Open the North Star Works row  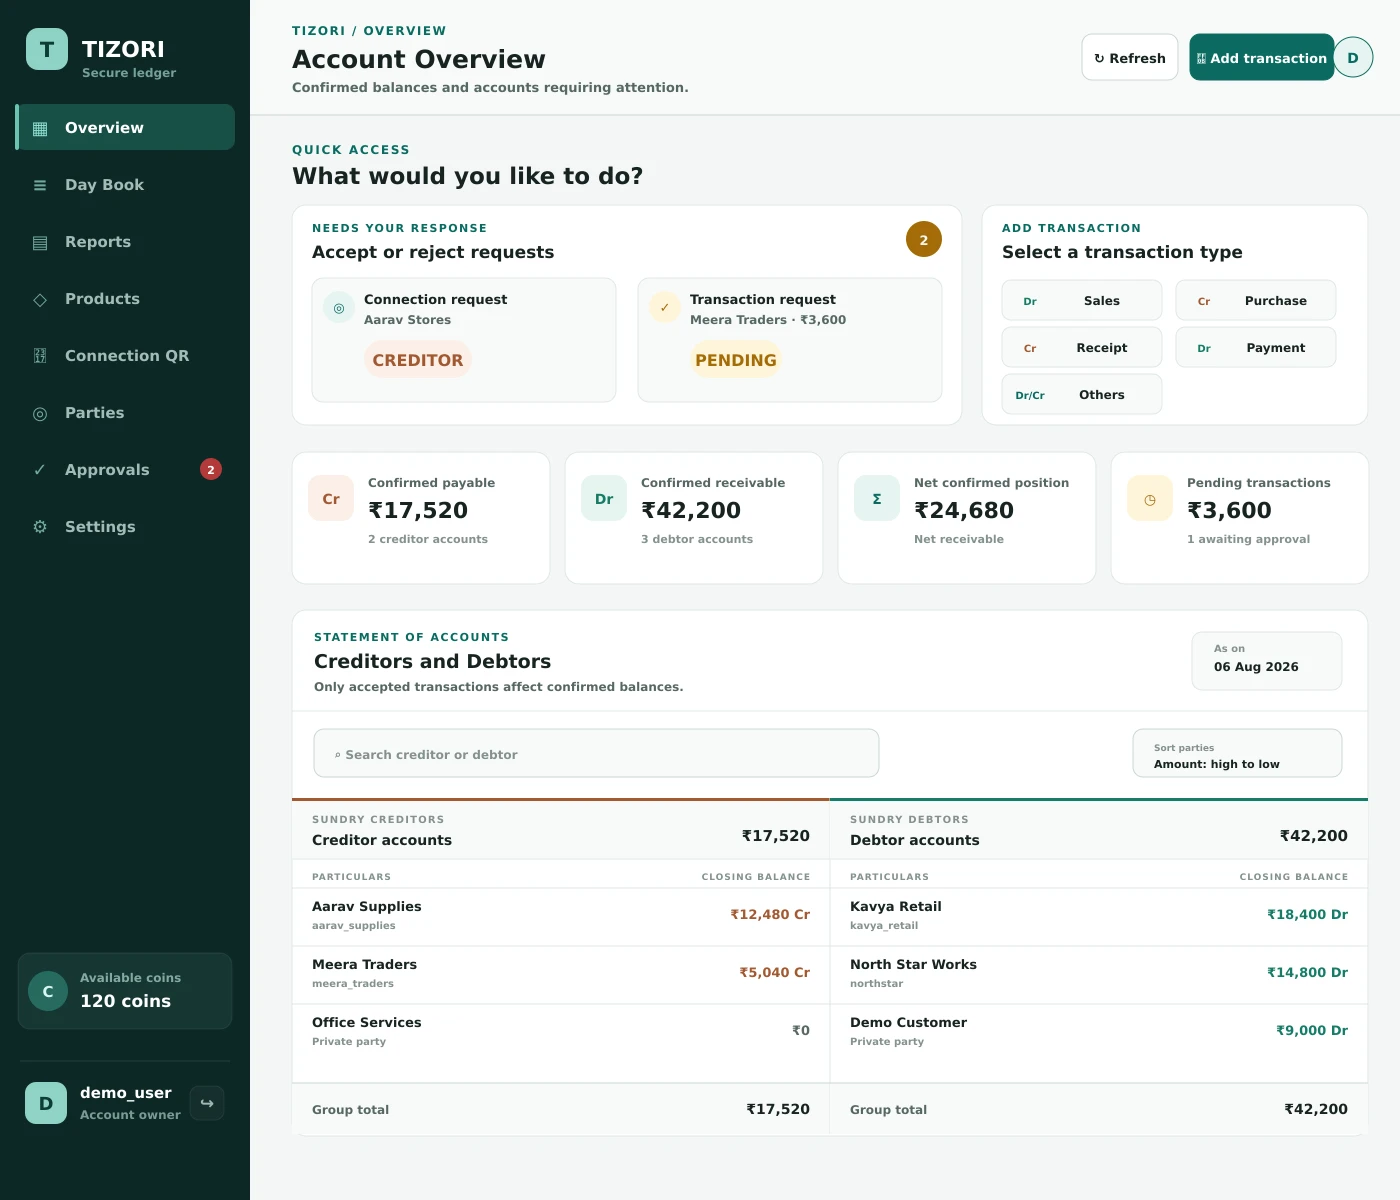pos(1099,973)
